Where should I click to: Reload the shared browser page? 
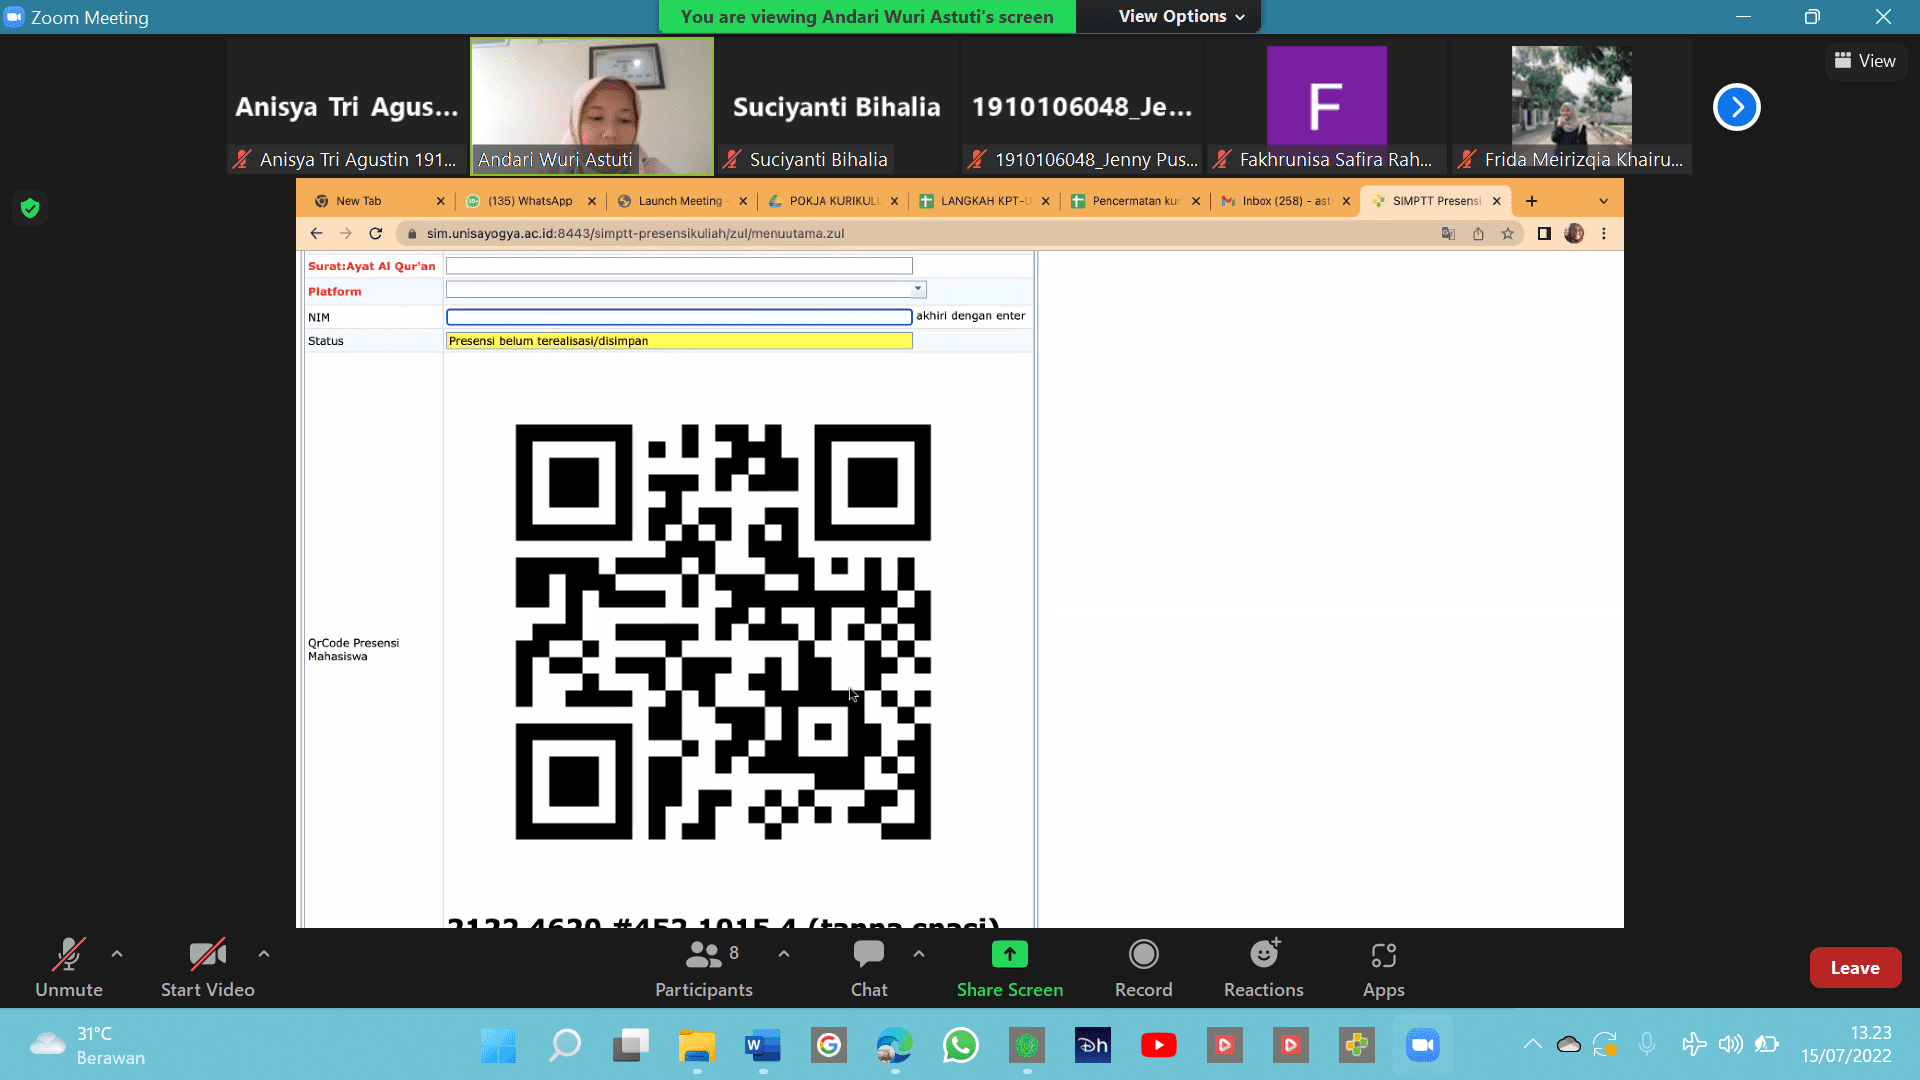(376, 233)
